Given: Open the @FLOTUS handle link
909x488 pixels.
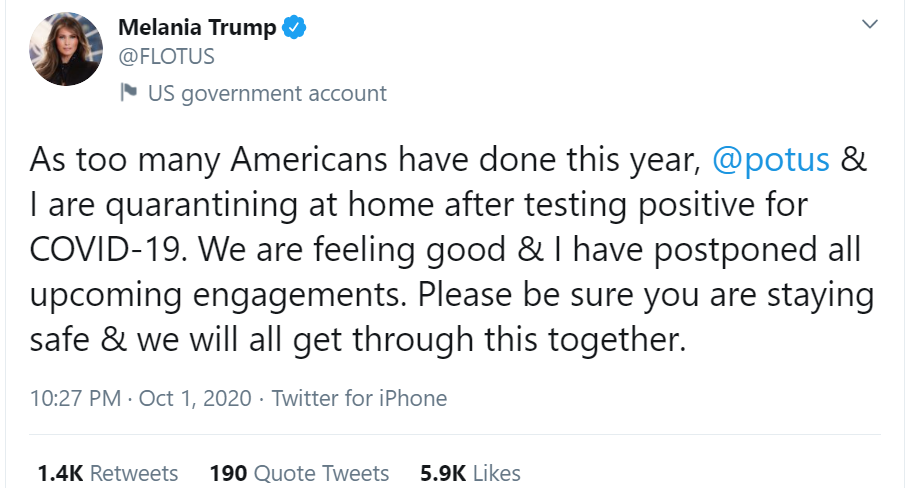Looking at the screenshot, I should point(166,57).
